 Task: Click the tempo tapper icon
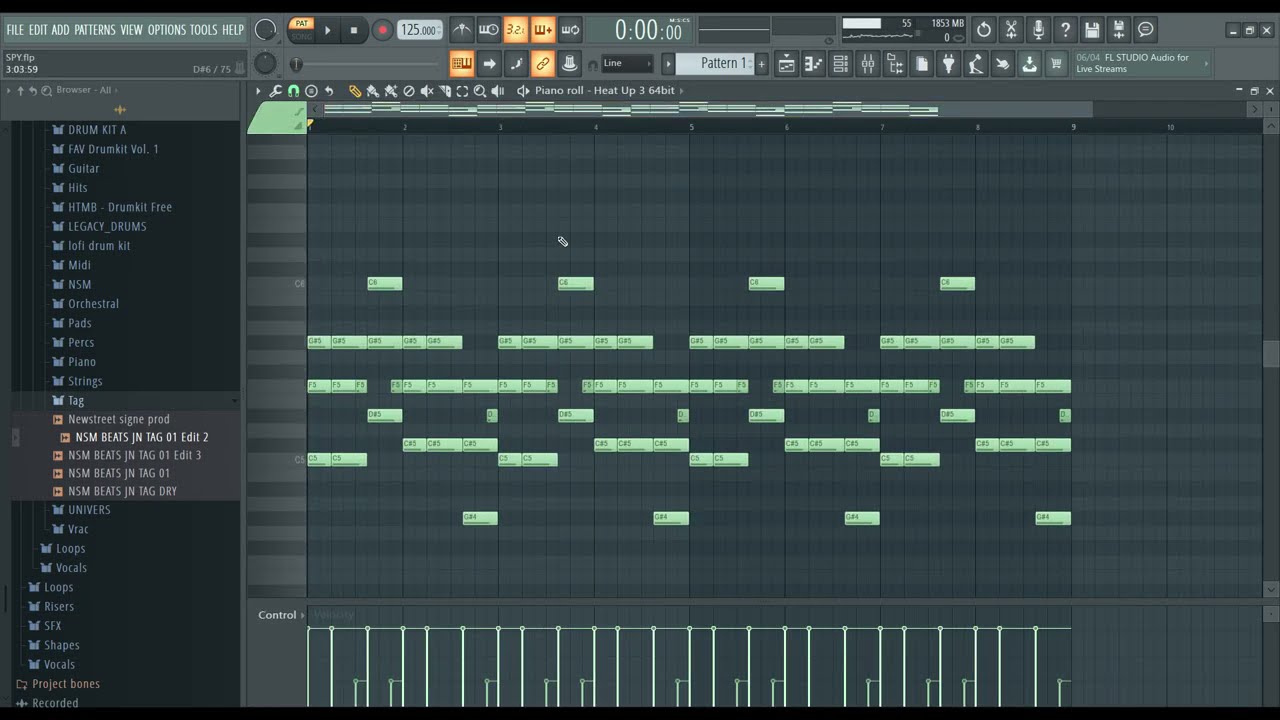coord(976,64)
